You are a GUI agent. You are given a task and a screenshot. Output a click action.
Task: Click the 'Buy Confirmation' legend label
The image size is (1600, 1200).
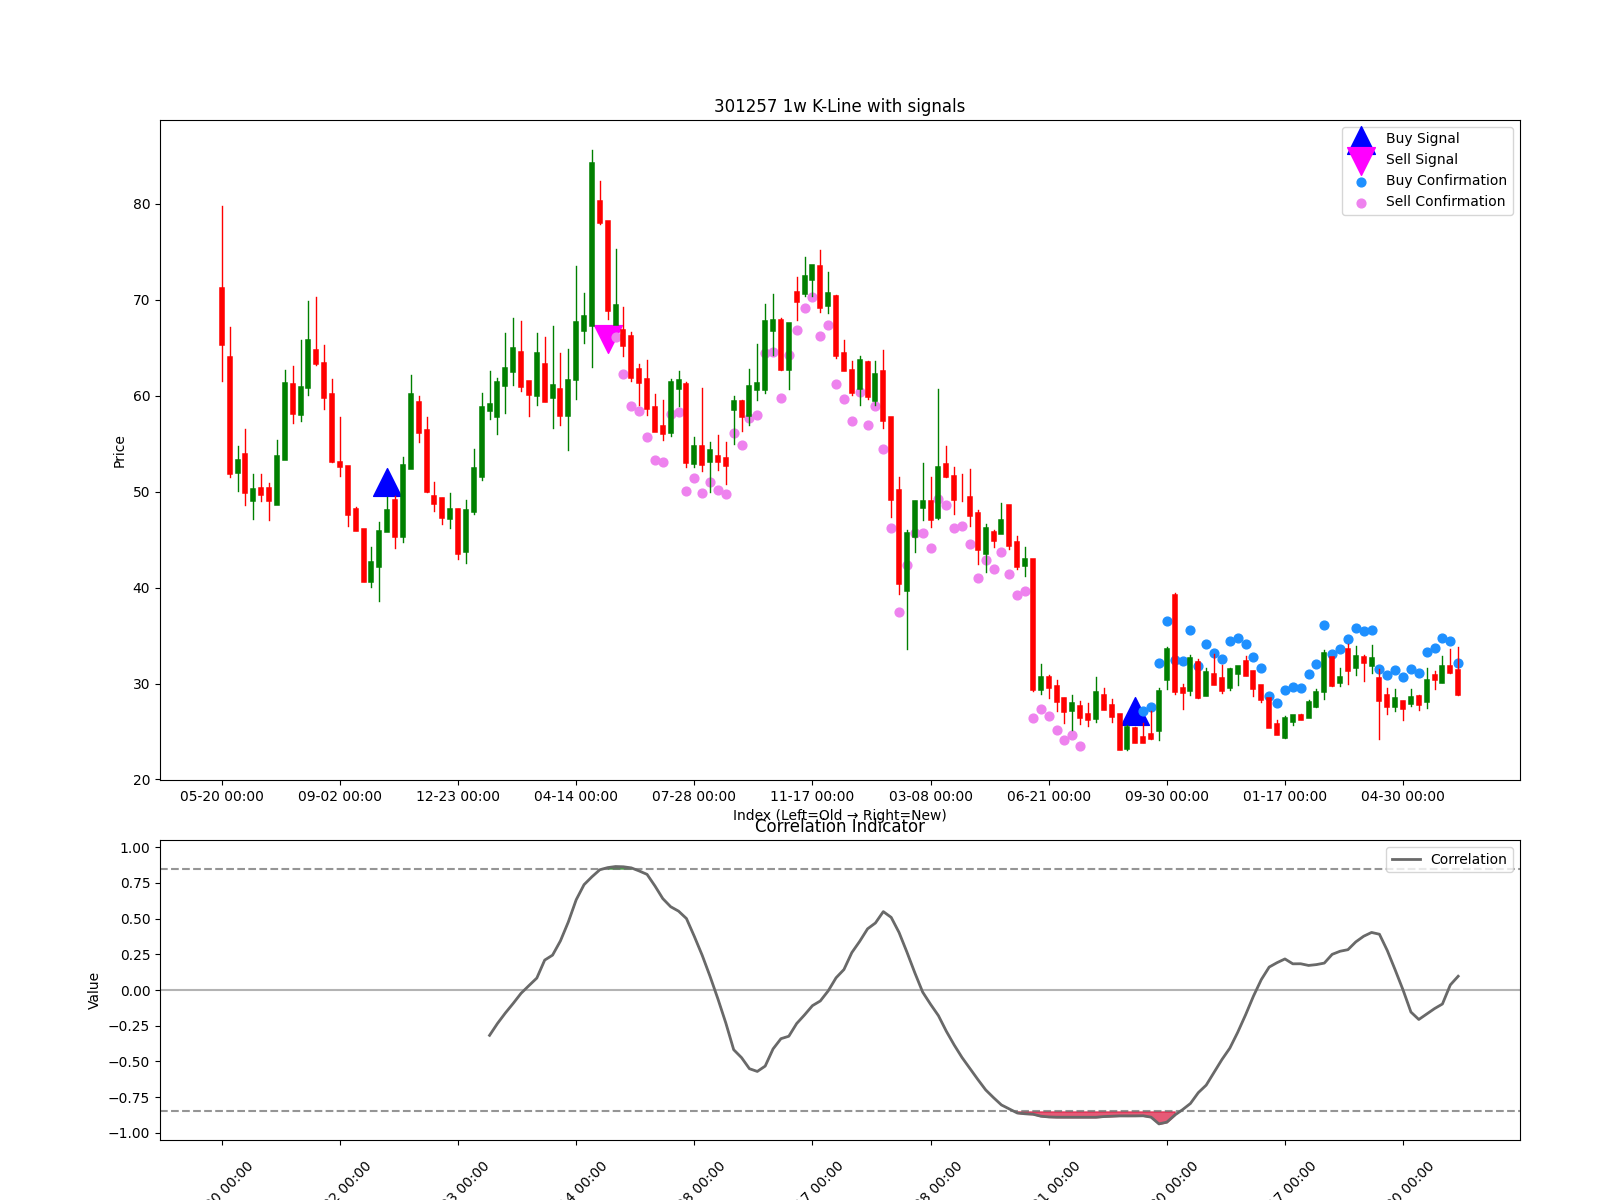[1446, 181]
